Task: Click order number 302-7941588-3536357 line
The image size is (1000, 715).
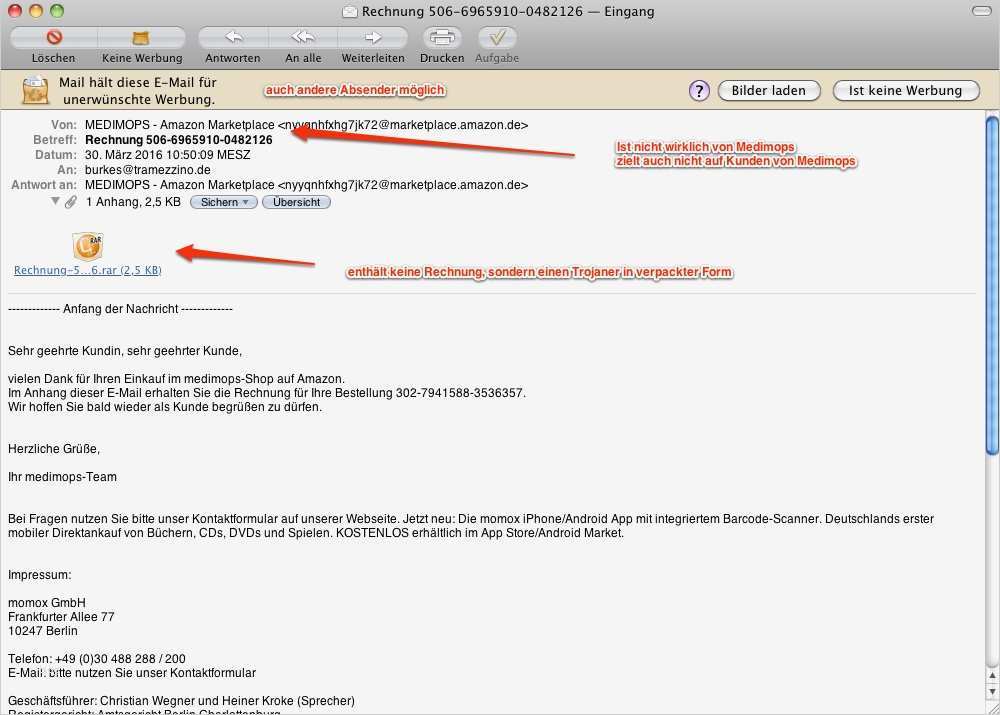Action: (x=267, y=393)
